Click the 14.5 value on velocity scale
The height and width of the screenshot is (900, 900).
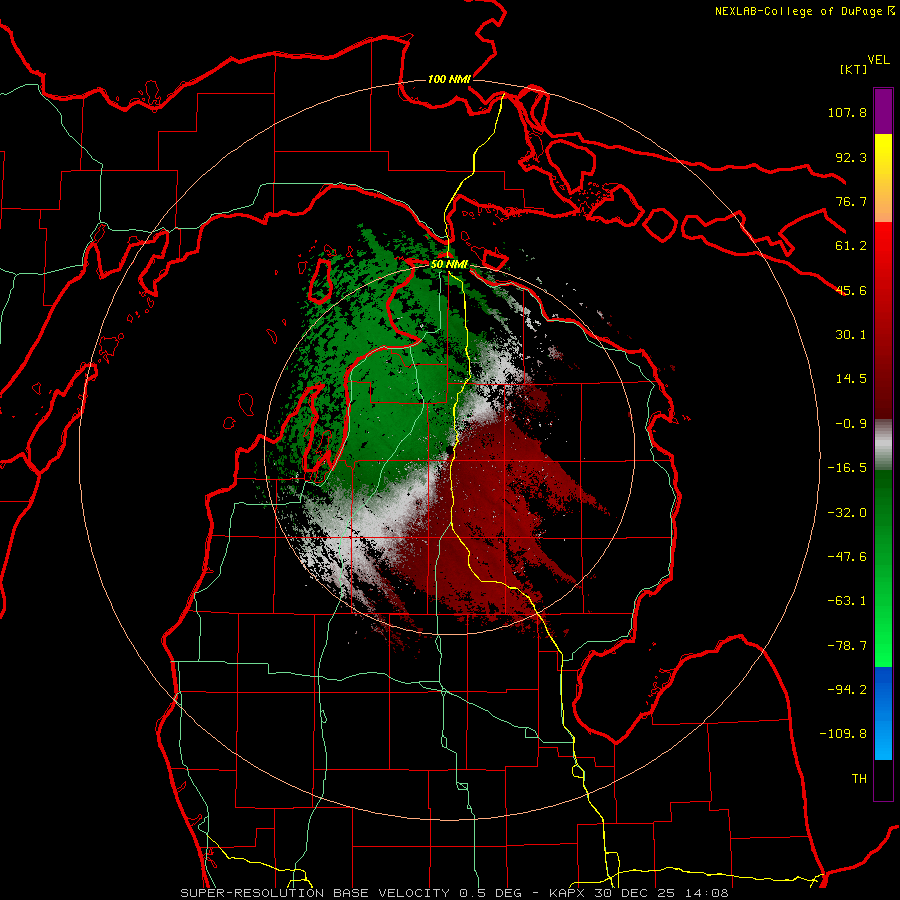[851, 379]
